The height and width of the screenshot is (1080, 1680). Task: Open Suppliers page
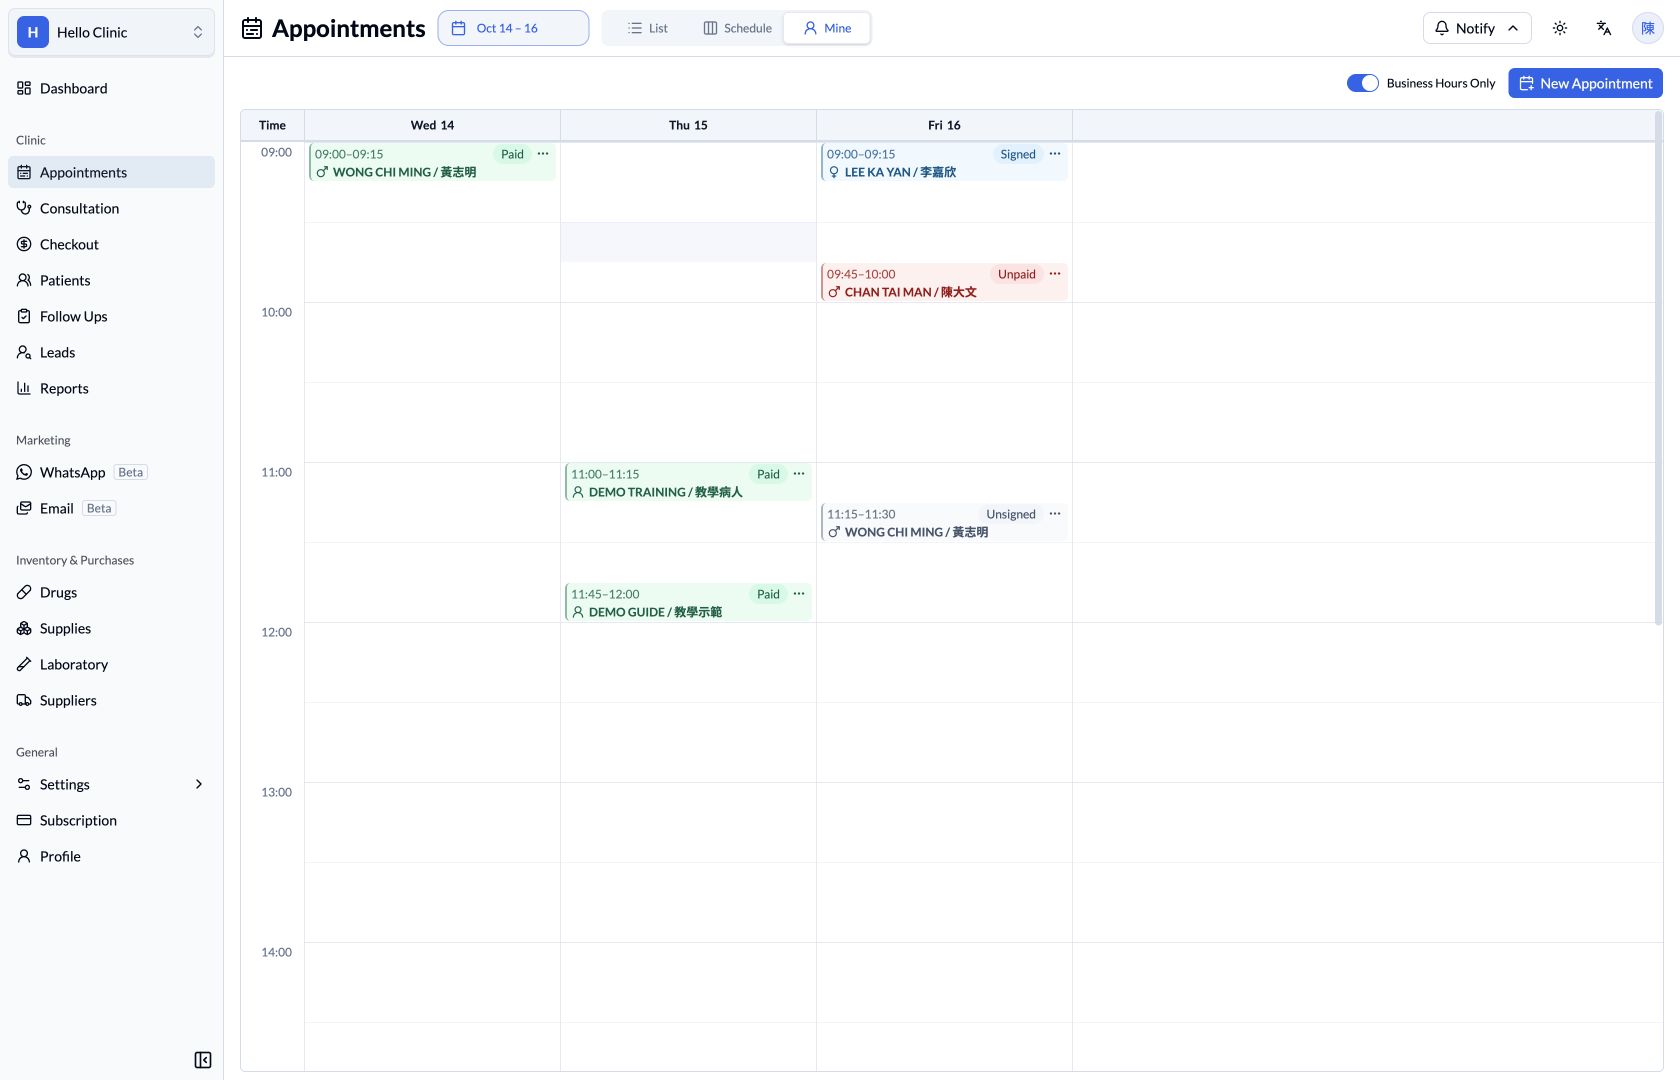tap(111, 700)
